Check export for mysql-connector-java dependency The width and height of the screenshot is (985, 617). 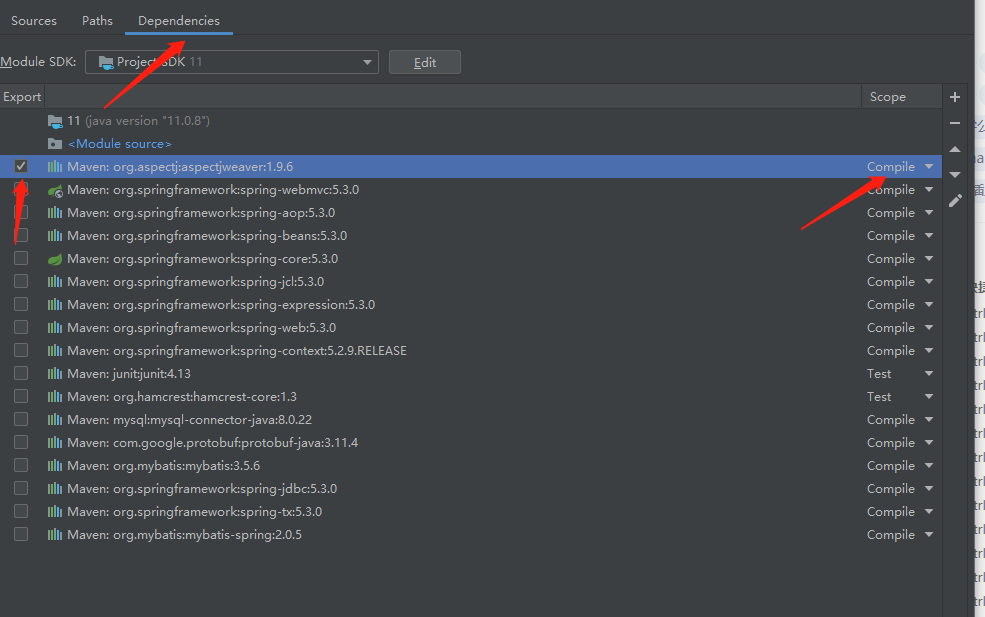coord(21,419)
